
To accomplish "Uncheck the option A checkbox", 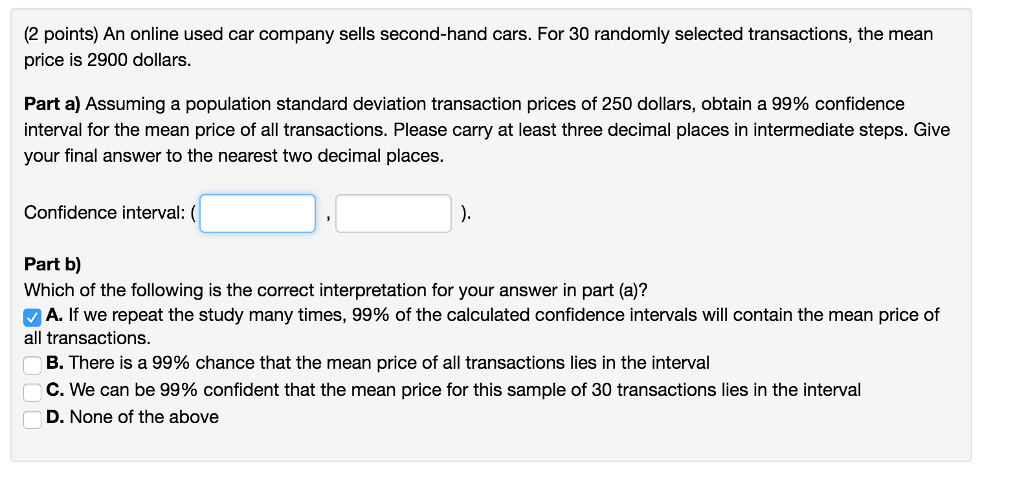I will tap(32, 318).
